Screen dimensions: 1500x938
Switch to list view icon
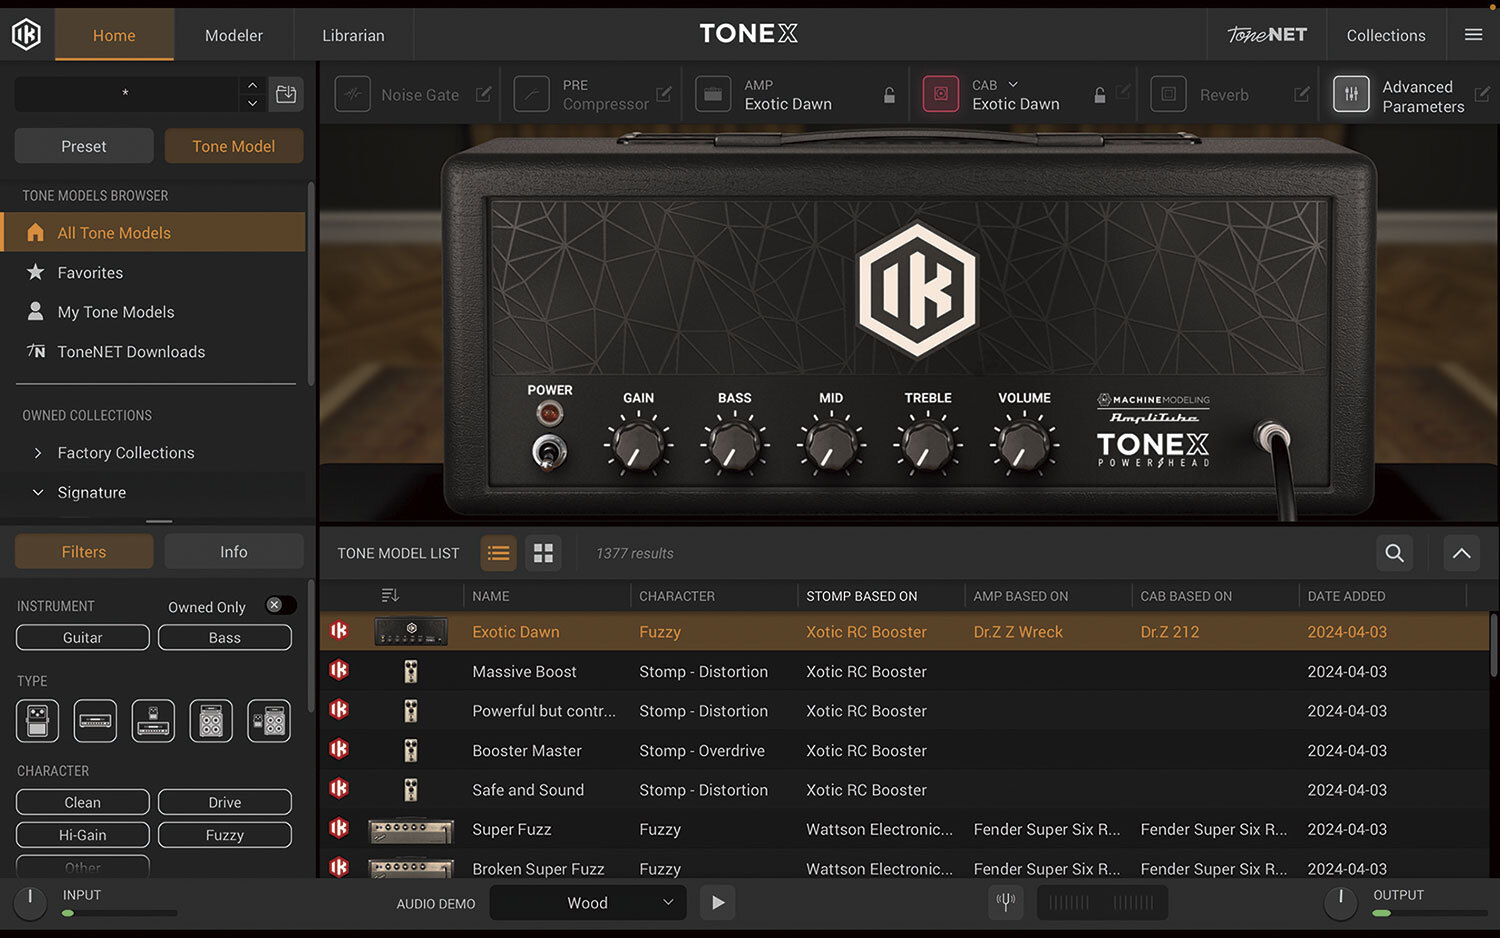498,553
